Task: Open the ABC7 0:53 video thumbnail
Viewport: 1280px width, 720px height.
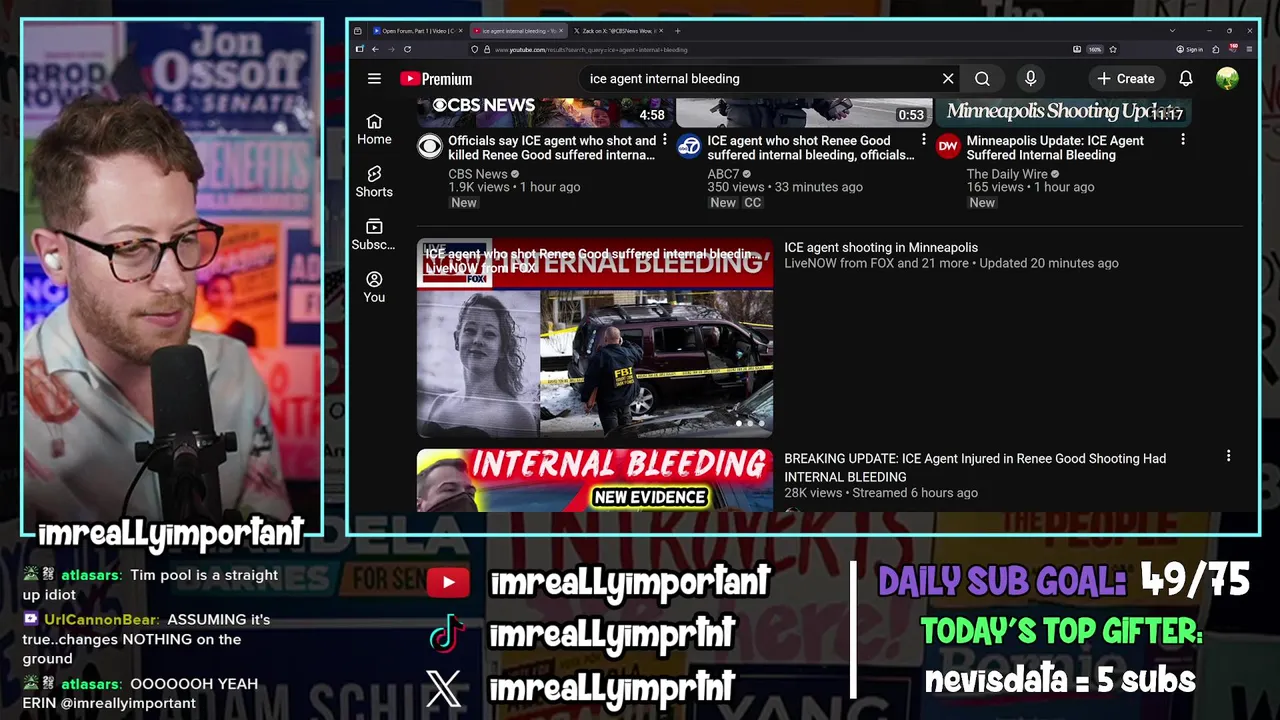Action: [804, 112]
